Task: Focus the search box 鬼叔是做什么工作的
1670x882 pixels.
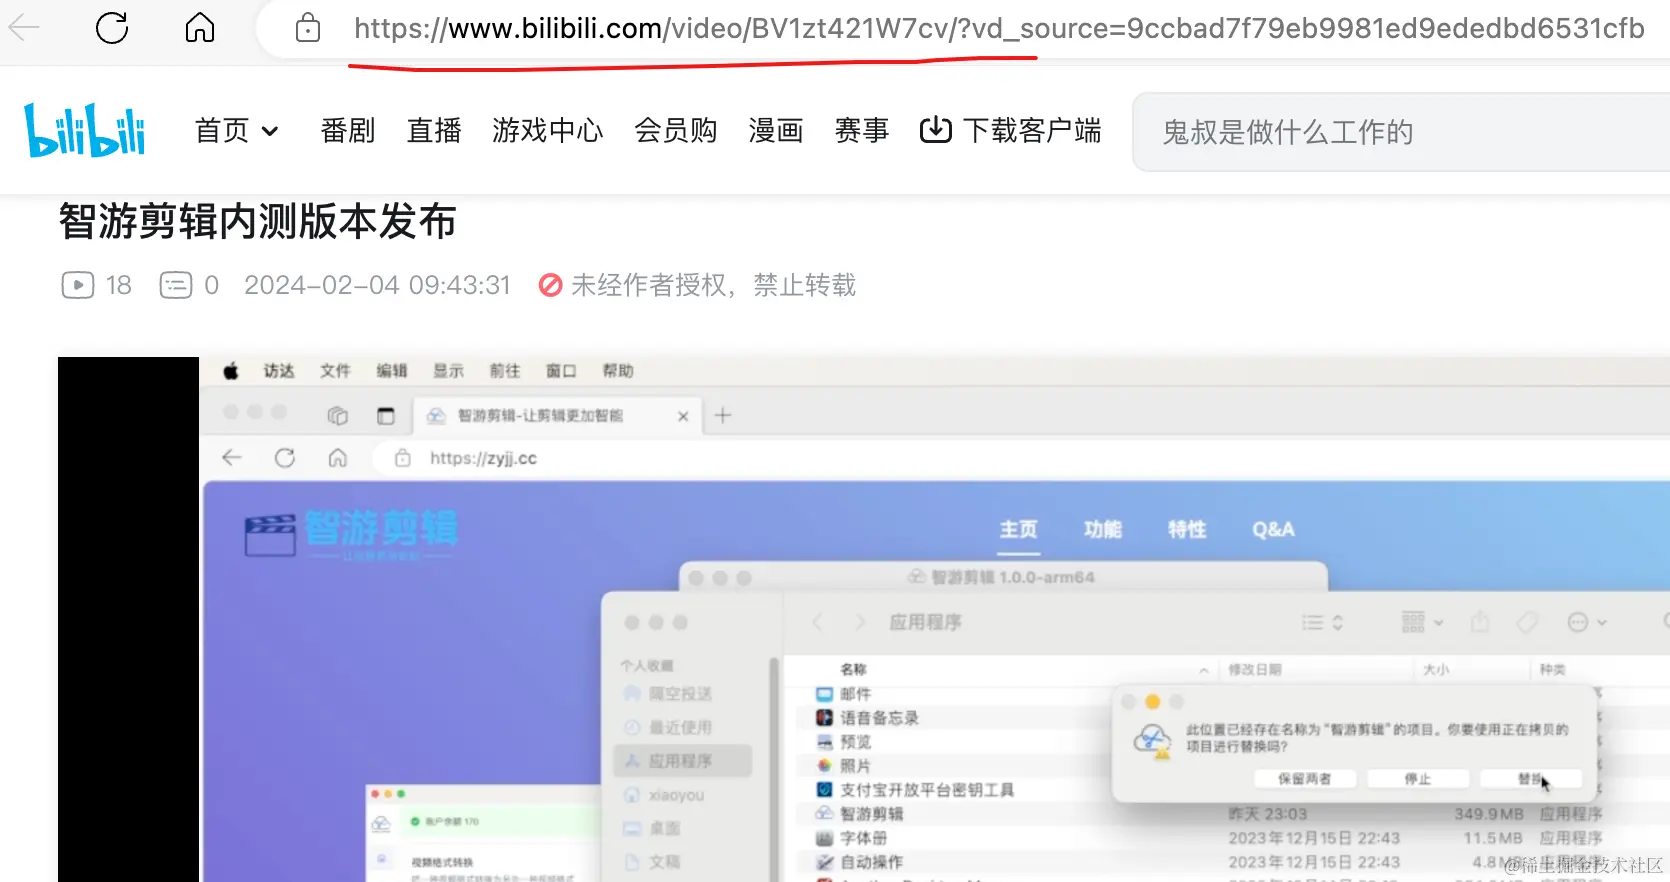Action: [x=1400, y=132]
